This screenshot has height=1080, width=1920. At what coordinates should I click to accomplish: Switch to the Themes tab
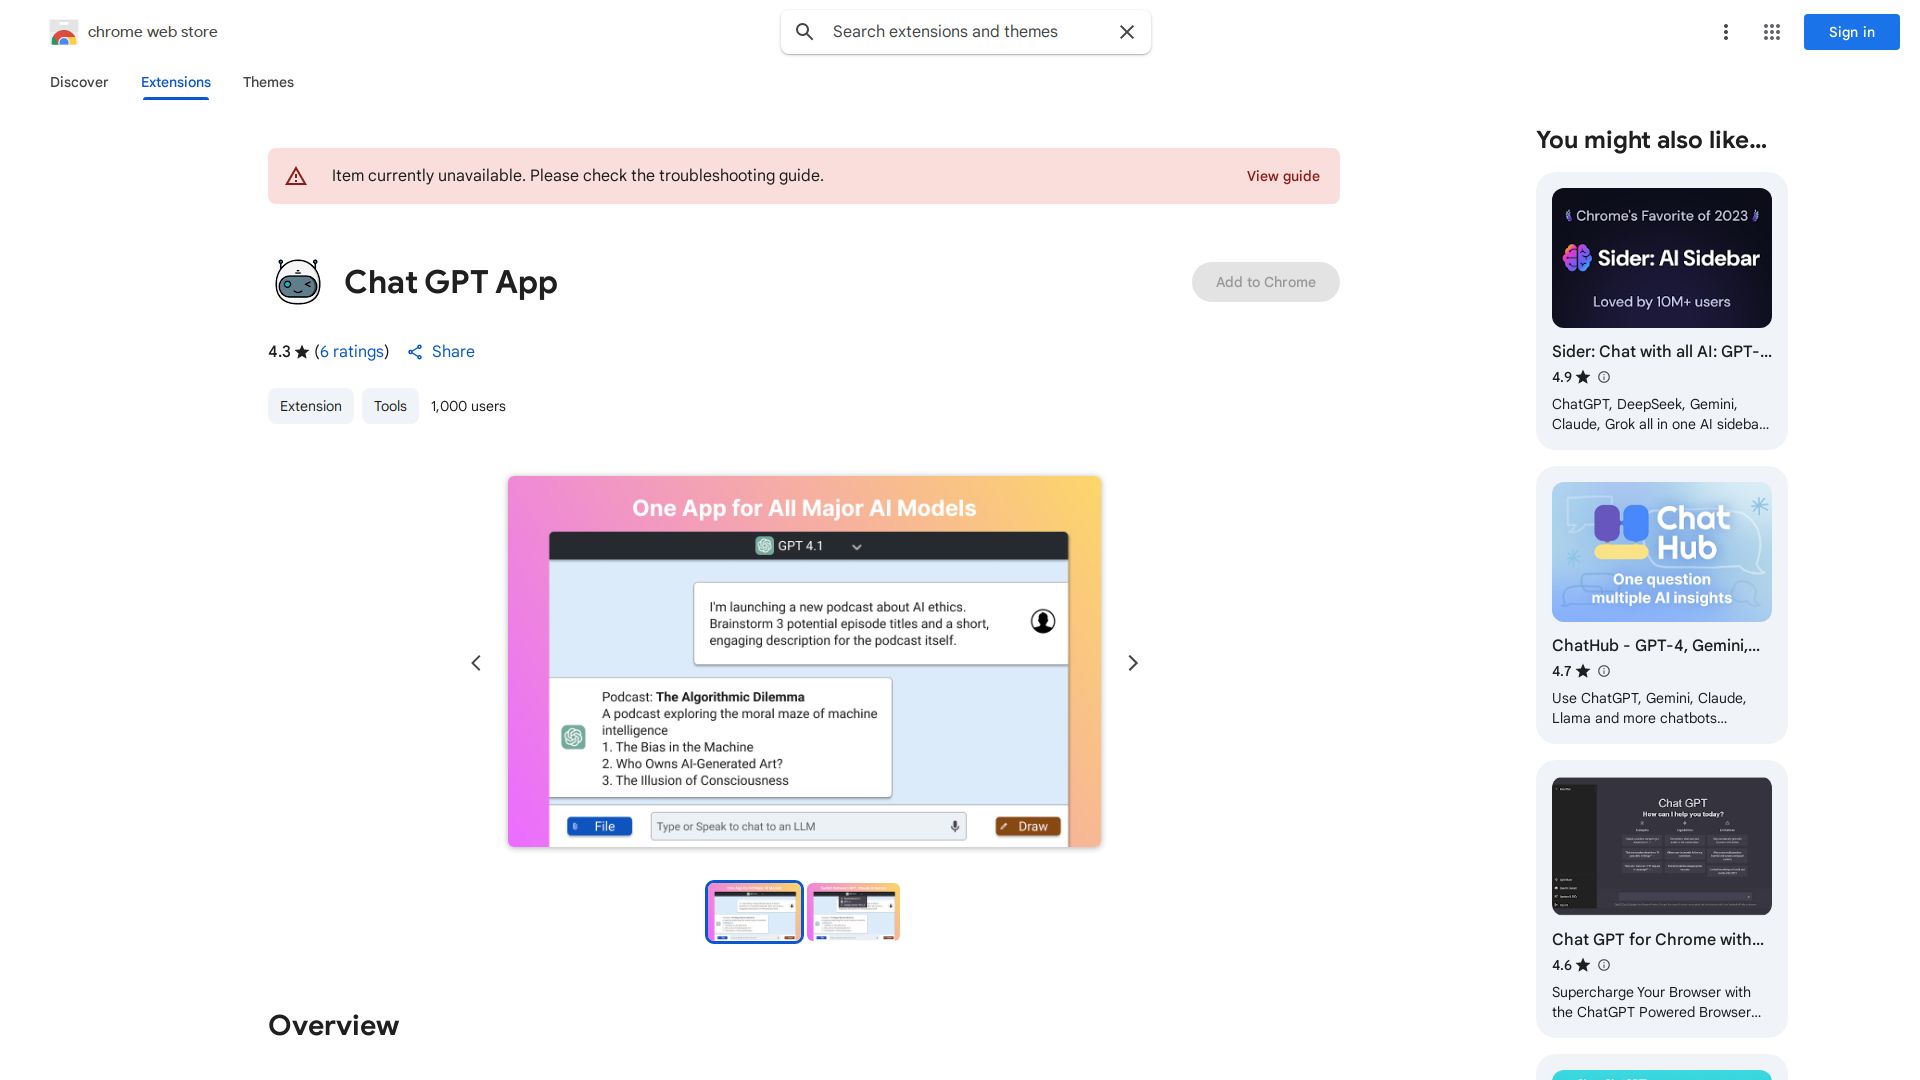268,82
